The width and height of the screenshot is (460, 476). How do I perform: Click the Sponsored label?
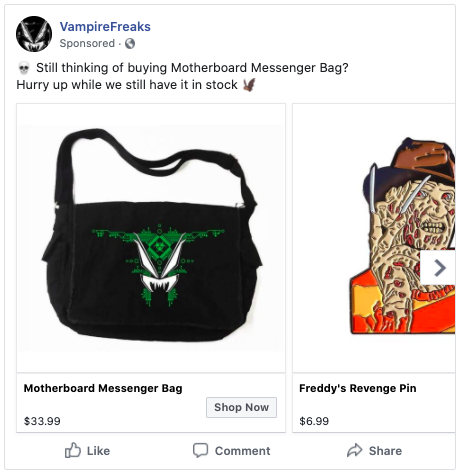click(87, 43)
